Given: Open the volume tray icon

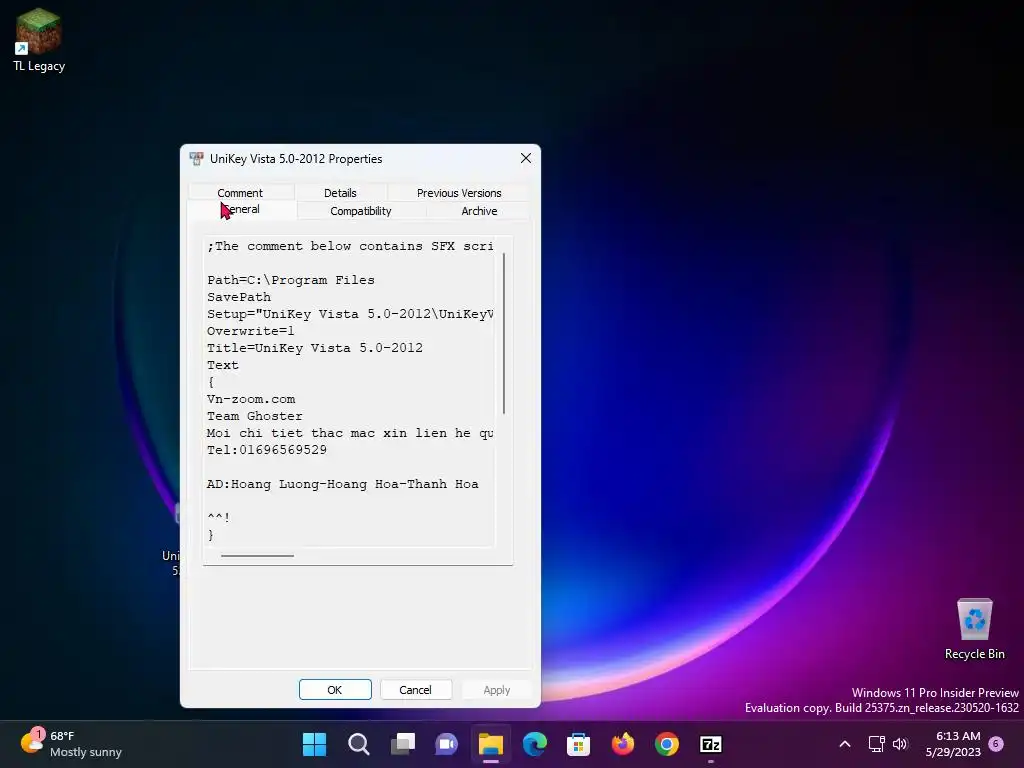Looking at the screenshot, I should (900, 744).
